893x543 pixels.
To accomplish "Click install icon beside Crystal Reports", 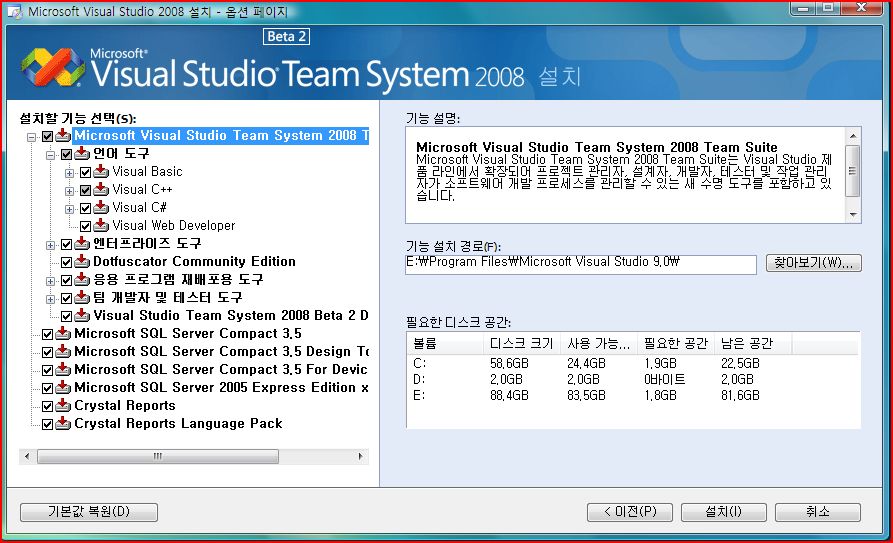I will 63,406.
